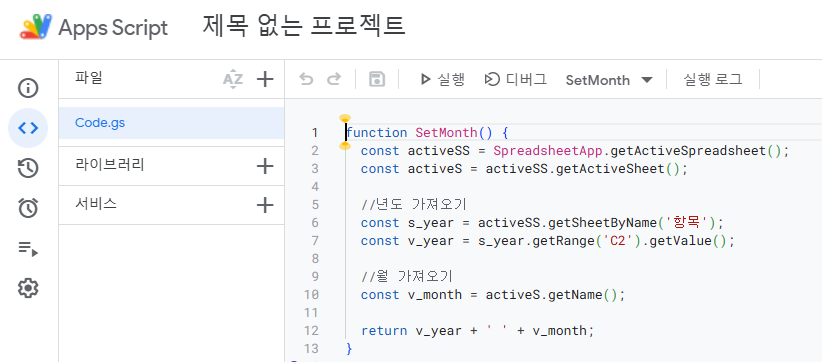Click getName in line 10
The image size is (822, 362).
575,295
